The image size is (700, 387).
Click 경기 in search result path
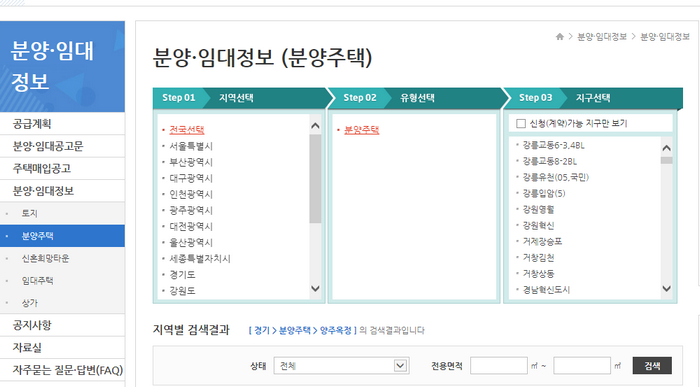(262, 330)
